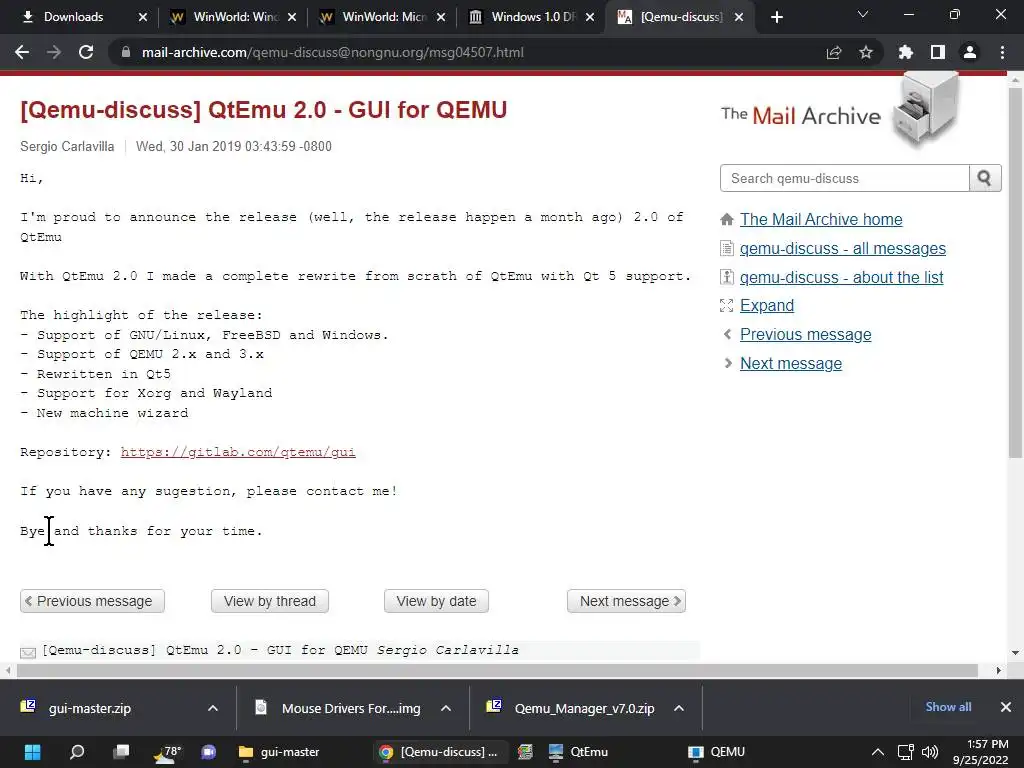Go back to the previous page
The height and width of the screenshot is (768, 1024).
22,52
